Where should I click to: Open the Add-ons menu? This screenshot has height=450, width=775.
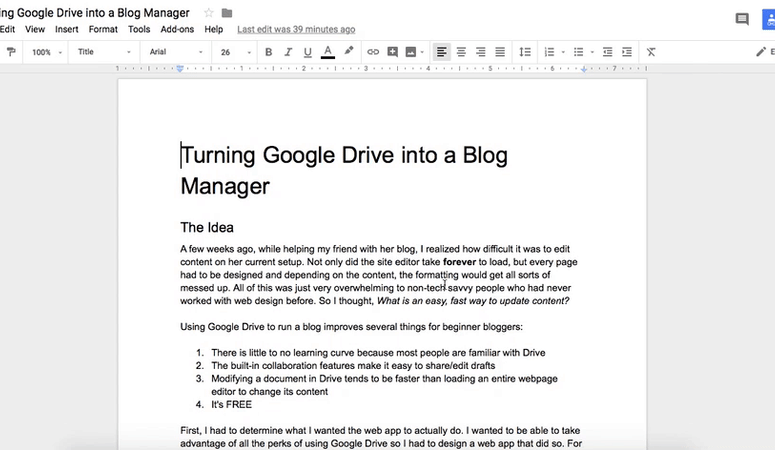pos(177,29)
